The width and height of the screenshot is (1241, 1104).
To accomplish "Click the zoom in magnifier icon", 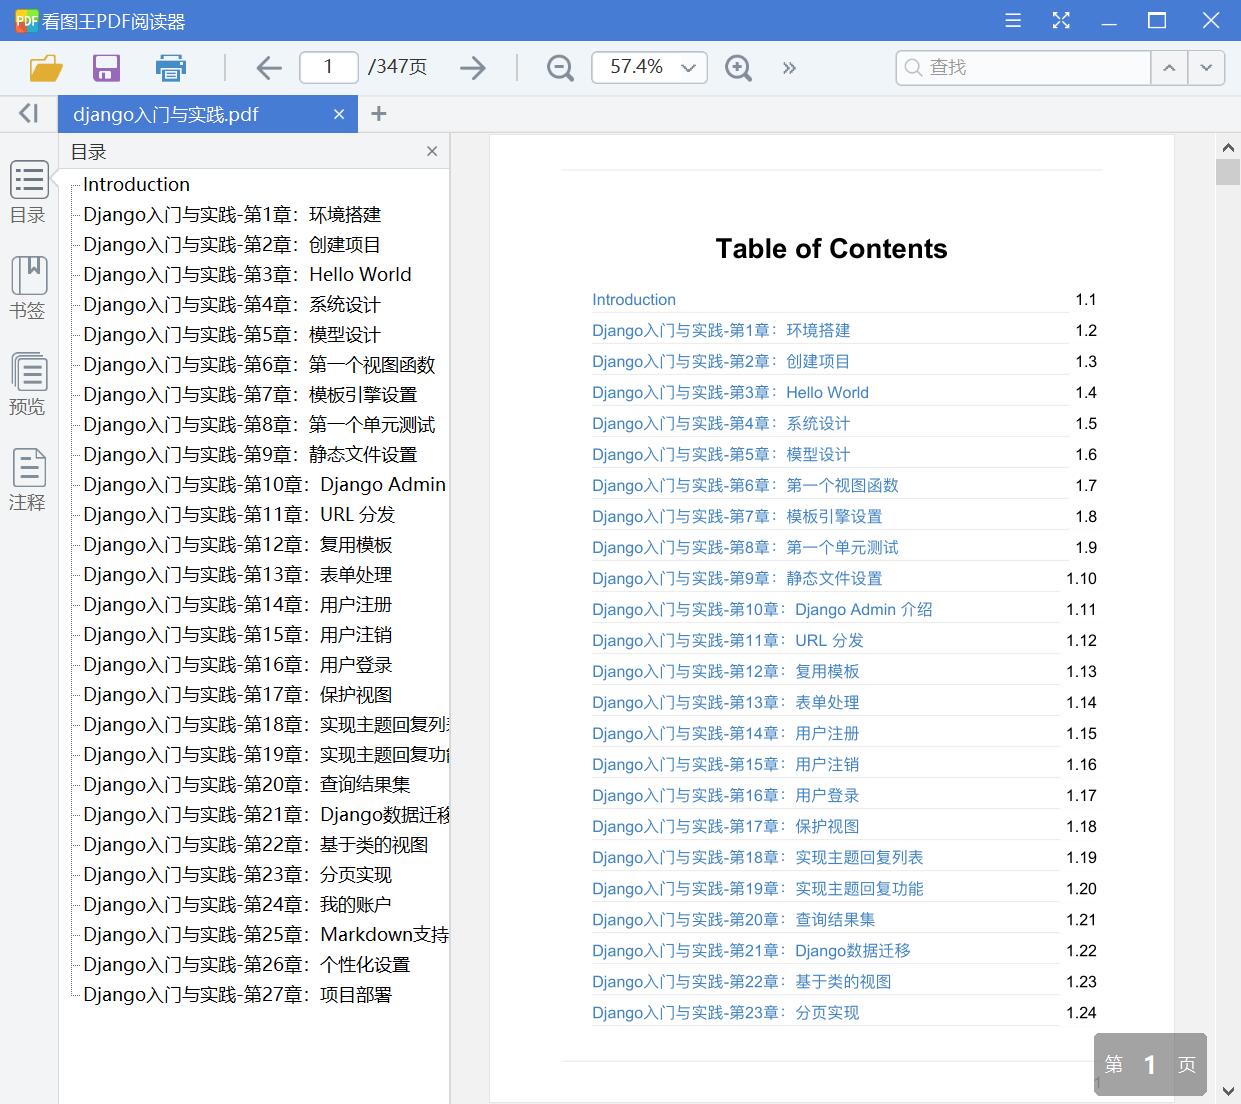I will pos(738,68).
